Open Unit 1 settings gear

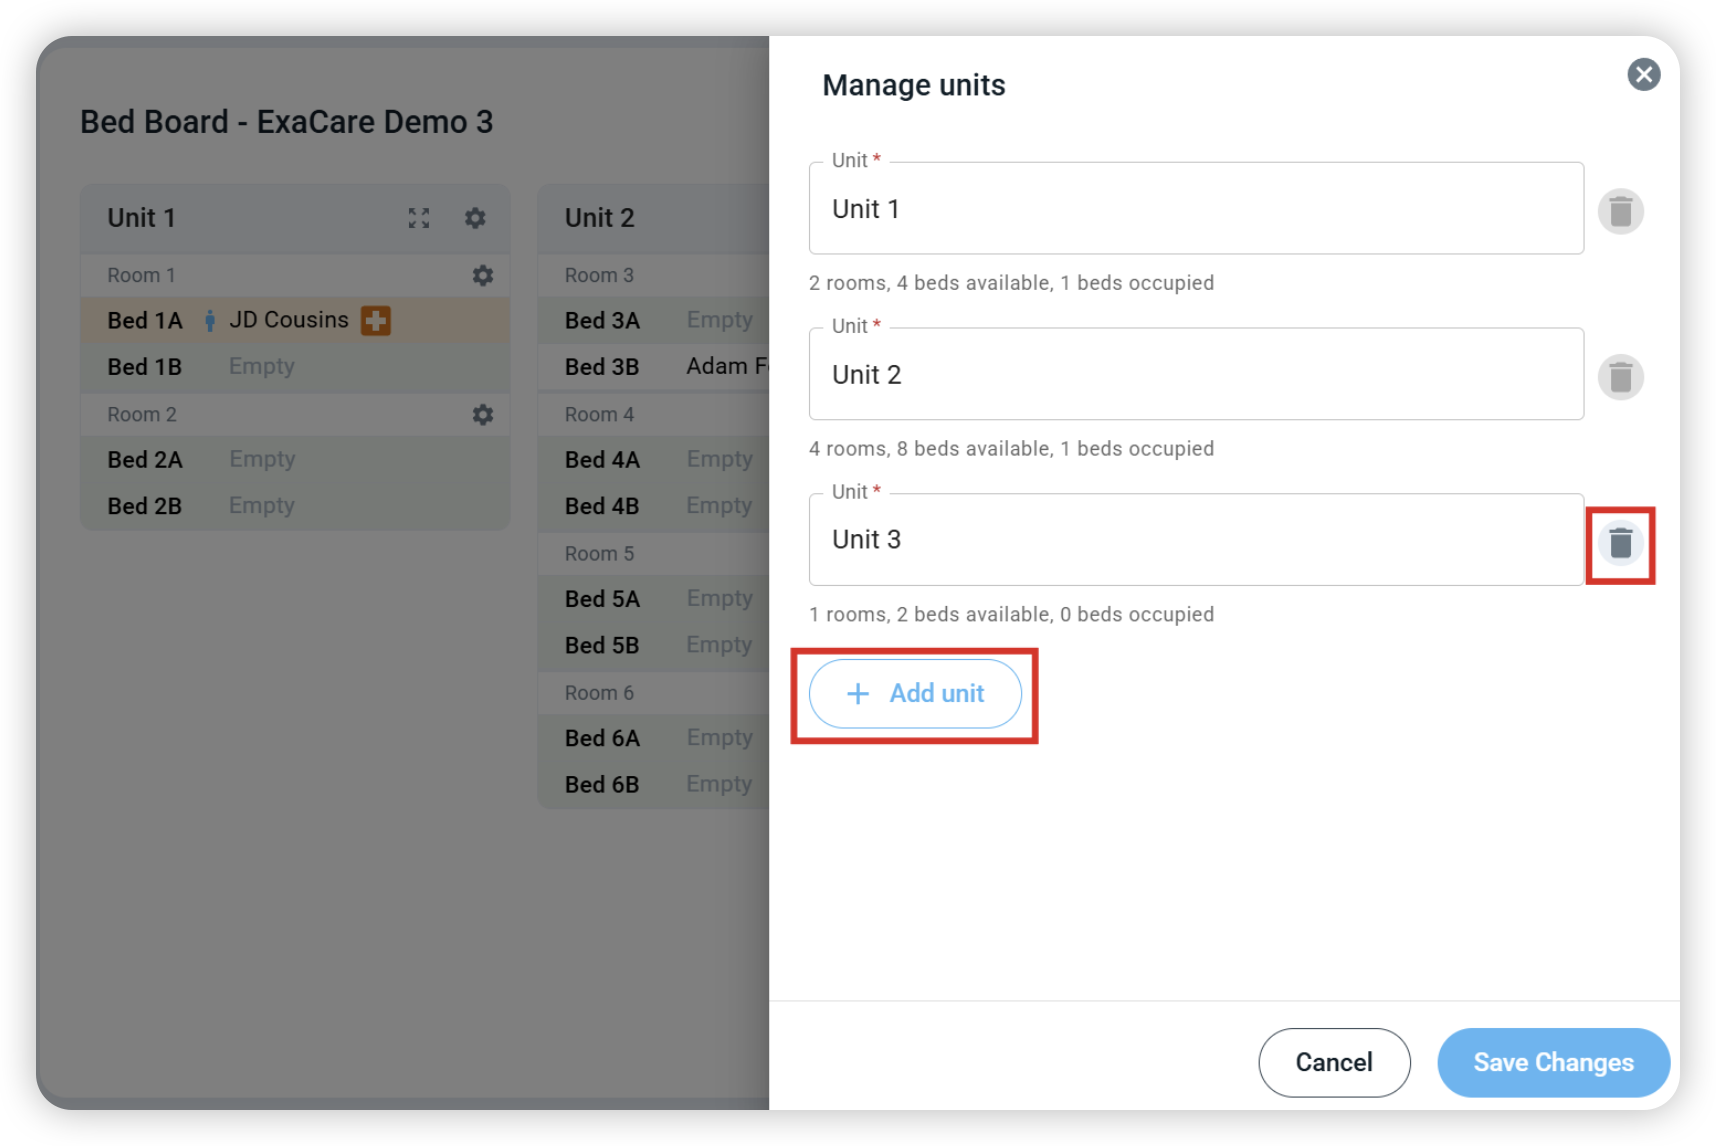[x=475, y=218]
